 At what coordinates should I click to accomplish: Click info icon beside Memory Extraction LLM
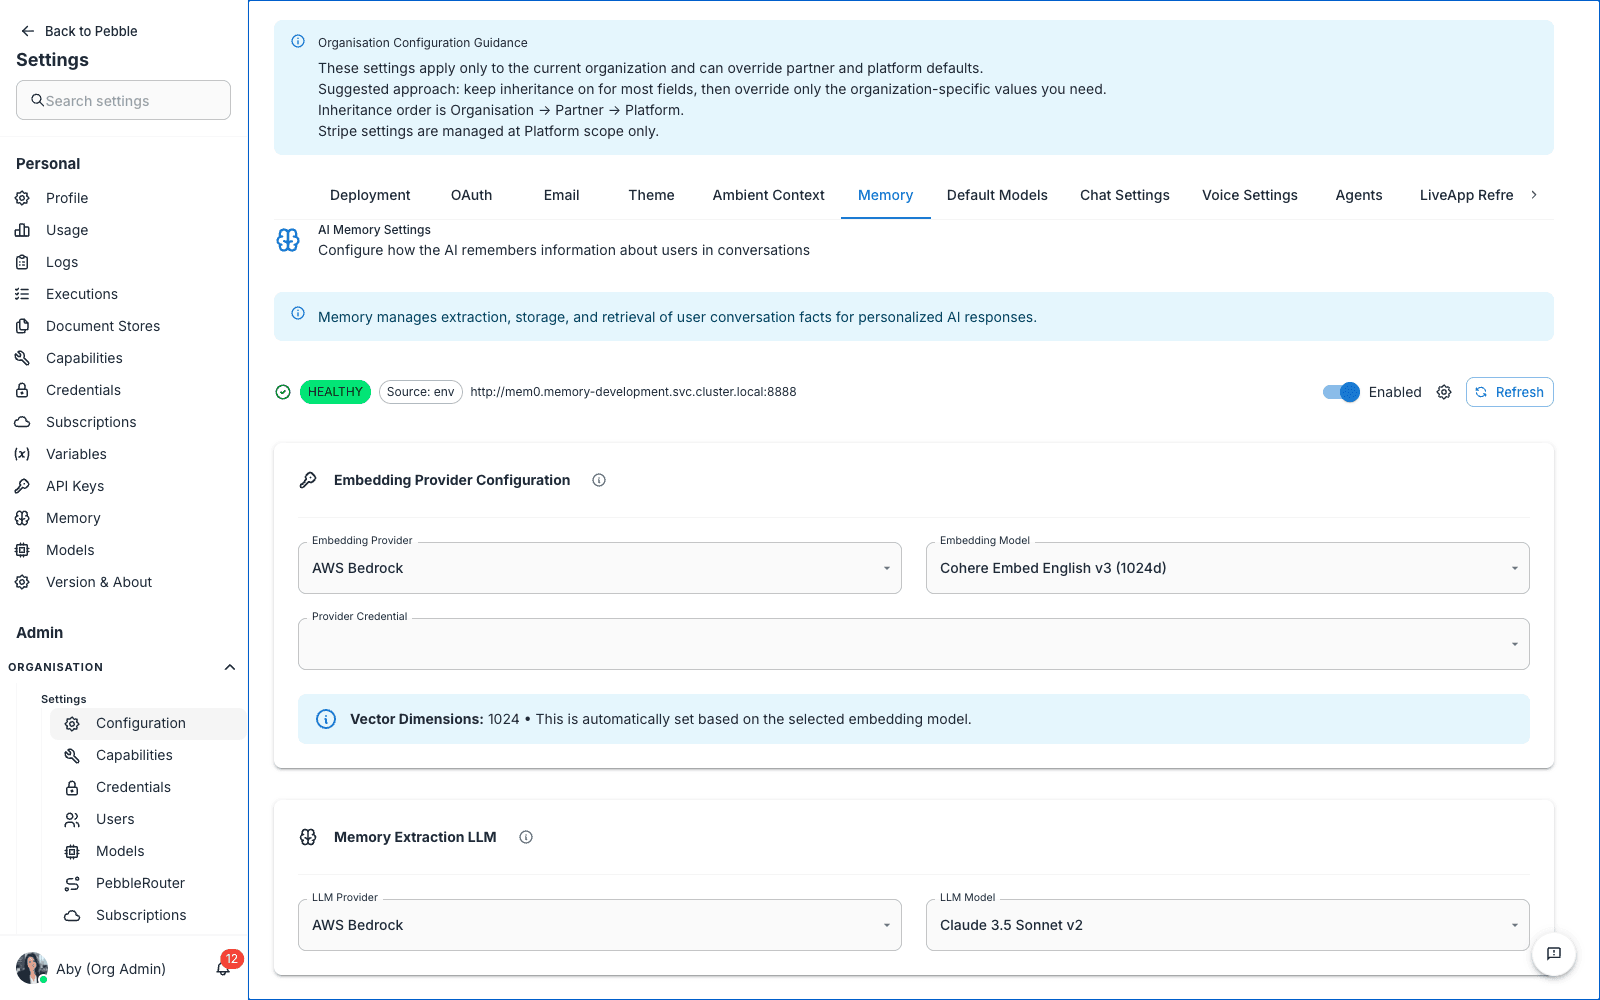526,837
